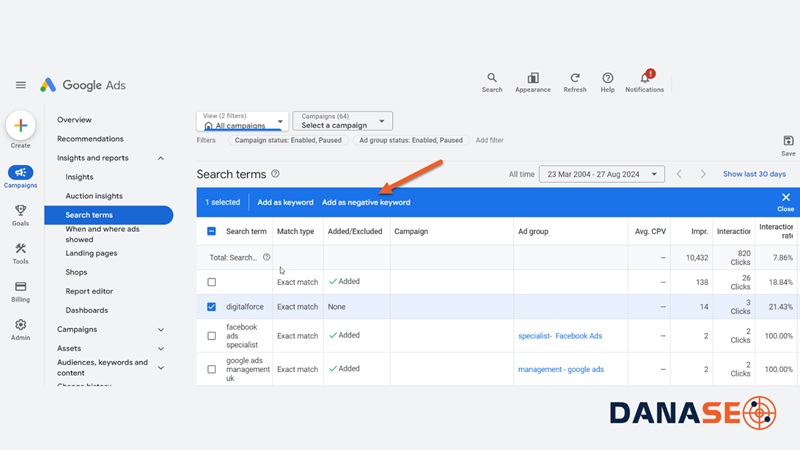Select Search terms in the sidebar
The height and width of the screenshot is (450, 800).
coord(109,215)
